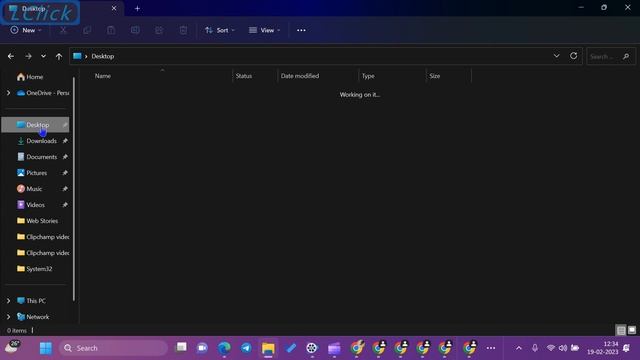Open Videos in the sidebar
The height and width of the screenshot is (360, 640).
[36, 205]
